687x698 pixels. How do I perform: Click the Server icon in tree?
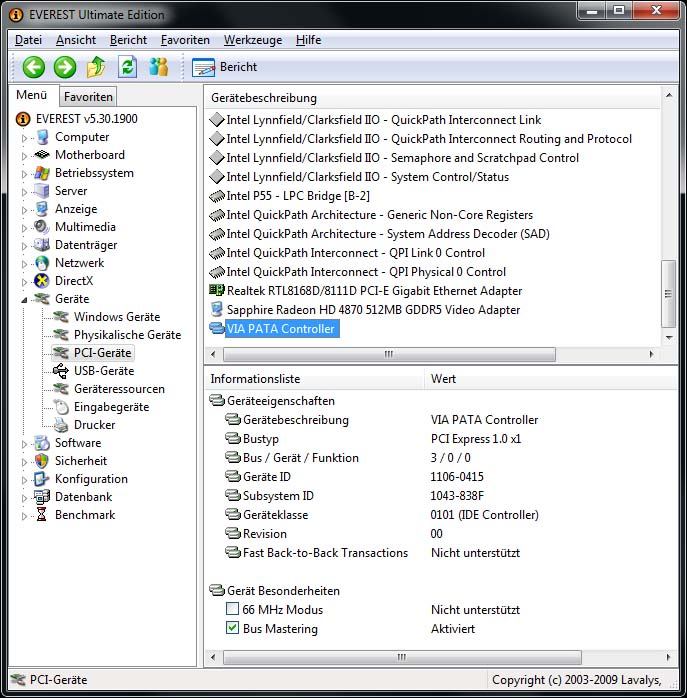pos(42,191)
